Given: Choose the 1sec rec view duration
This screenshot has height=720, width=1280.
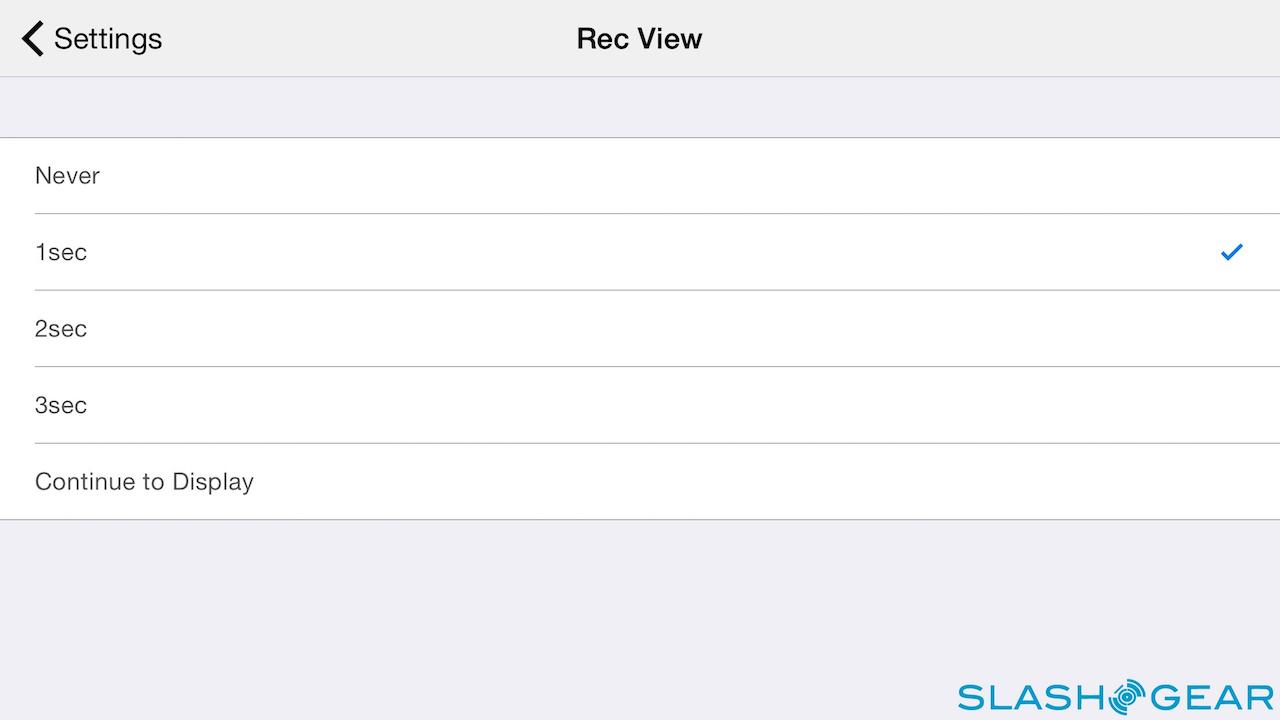Looking at the screenshot, I should click(x=640, y=252).
